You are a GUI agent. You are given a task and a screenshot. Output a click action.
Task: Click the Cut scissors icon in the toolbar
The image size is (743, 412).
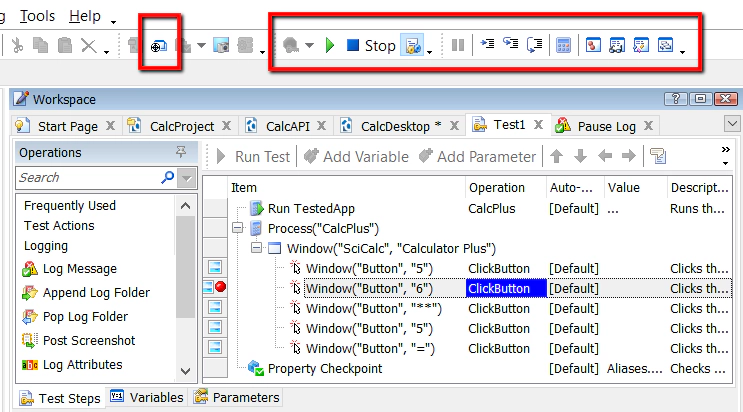pyautogui.click(x=17, y=46)
